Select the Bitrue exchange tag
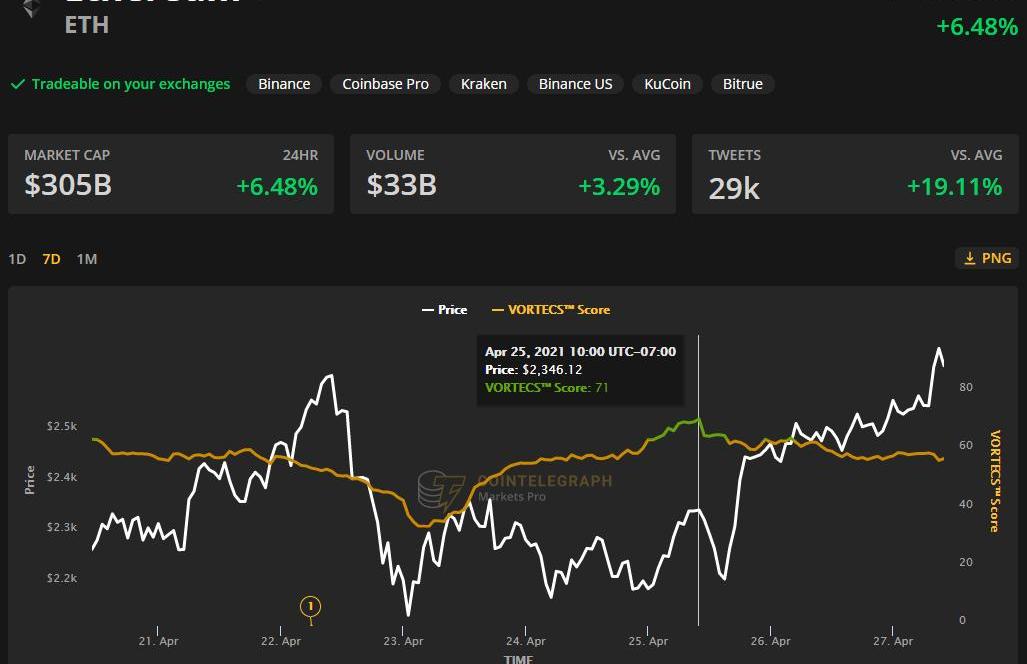 point(742,84)
